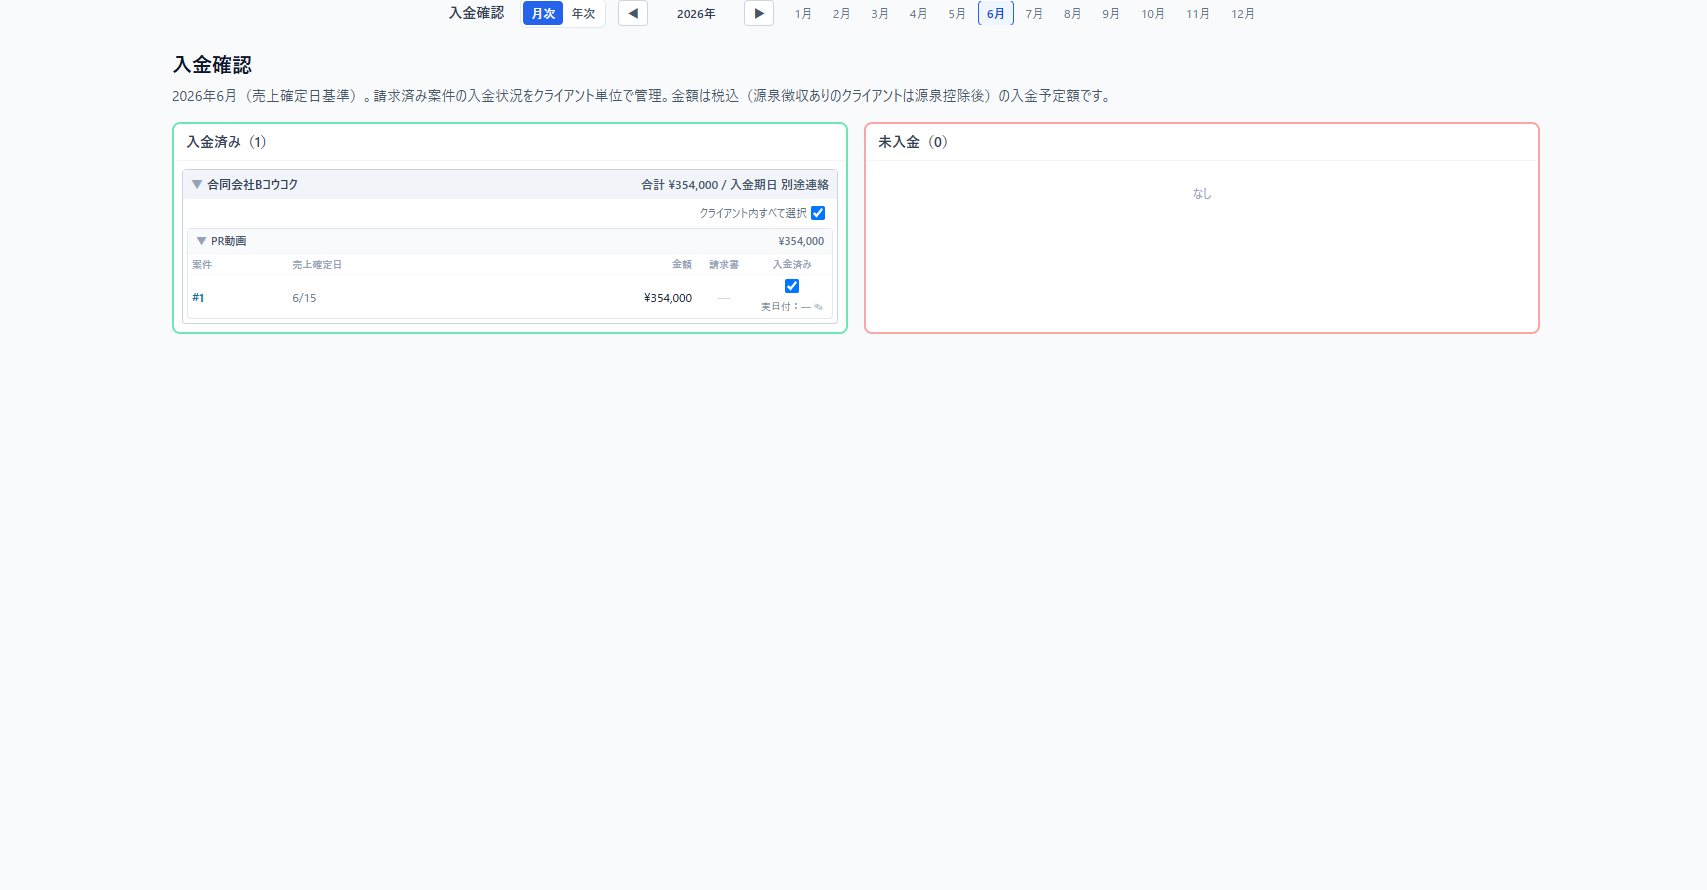1707x890 pixels.
Task: Click the 未入金 (0) panel heading
Action: point(913,142)
